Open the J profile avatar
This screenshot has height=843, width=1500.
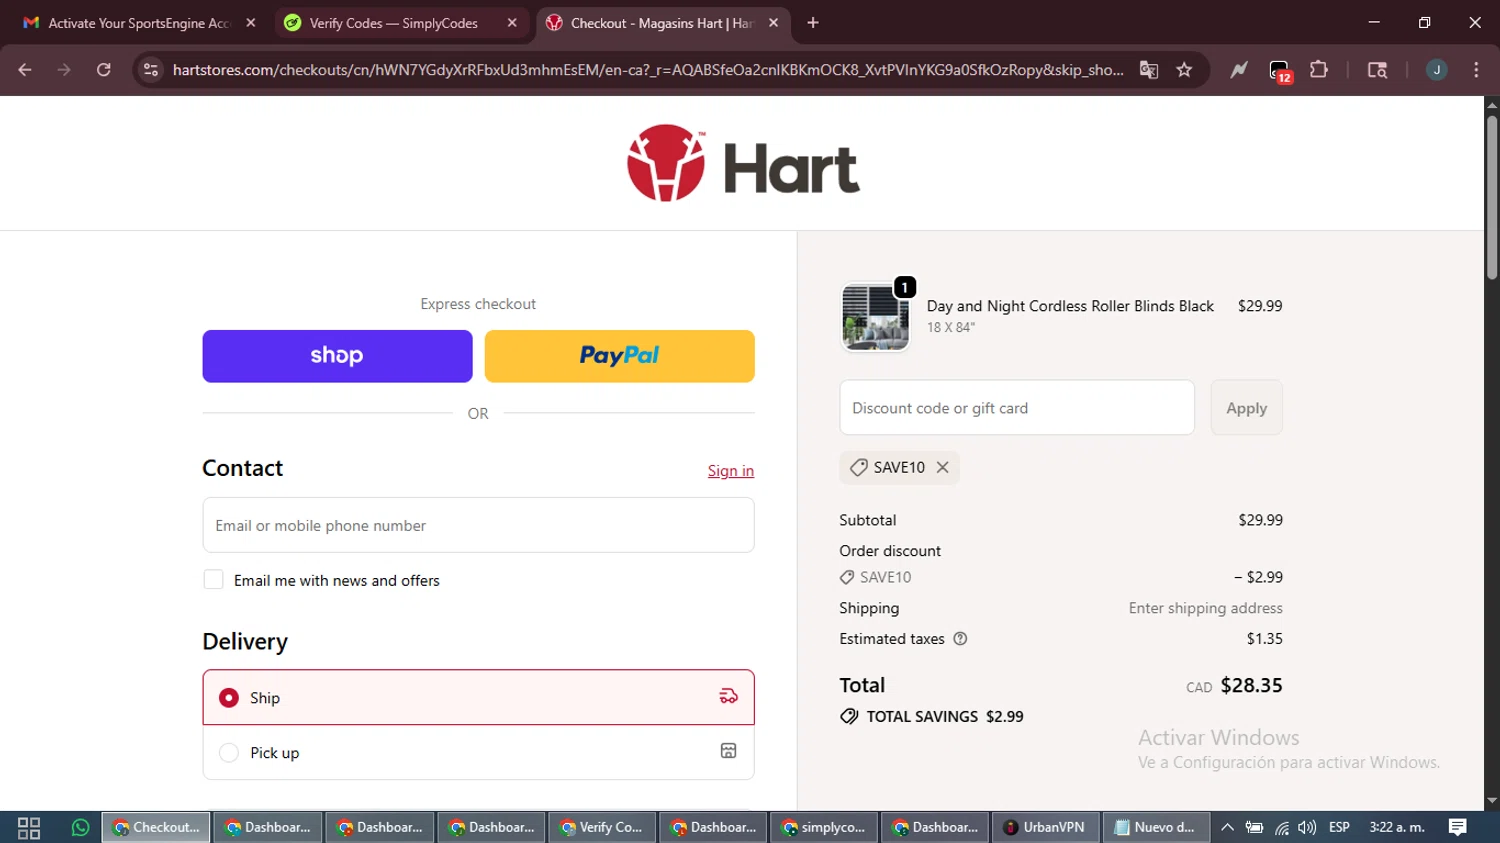1436,70
